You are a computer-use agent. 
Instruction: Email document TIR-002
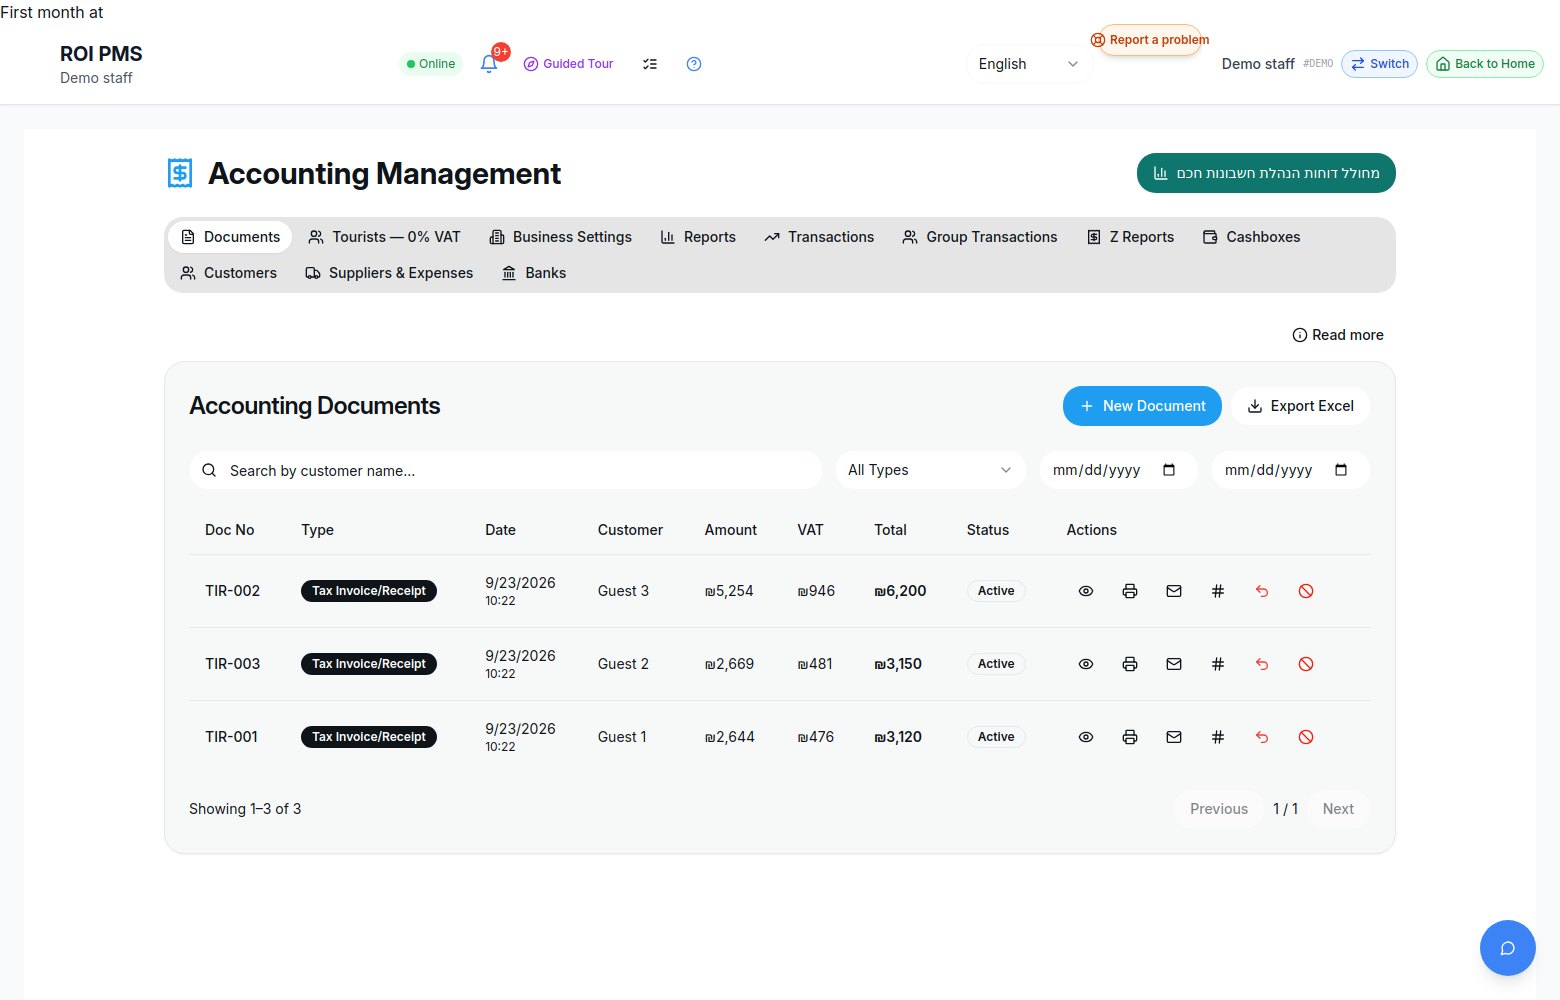pyautogui.click(x=1174, y=591)
